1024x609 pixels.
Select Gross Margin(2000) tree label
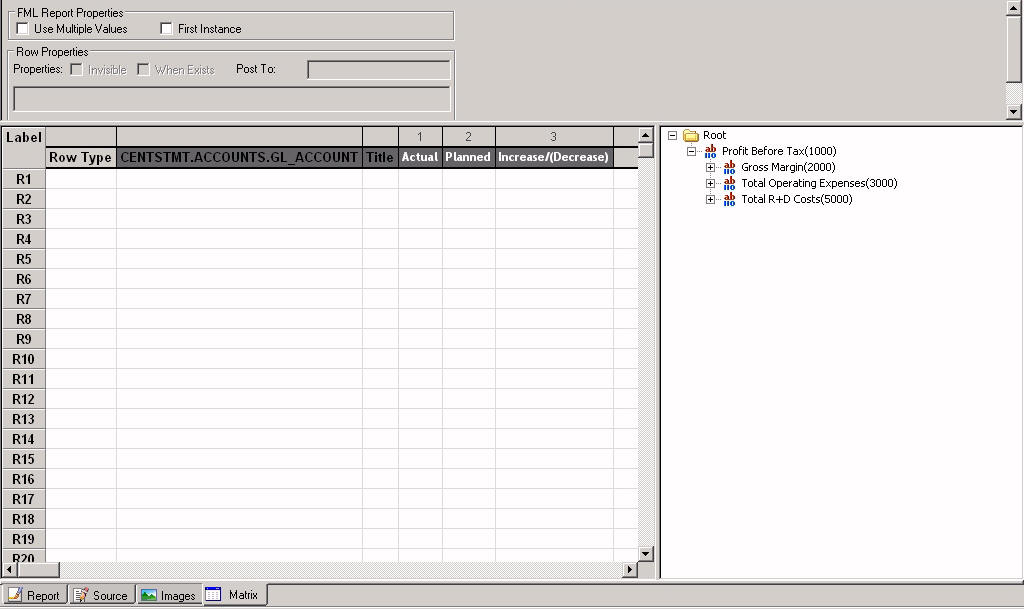click(788, 167)
